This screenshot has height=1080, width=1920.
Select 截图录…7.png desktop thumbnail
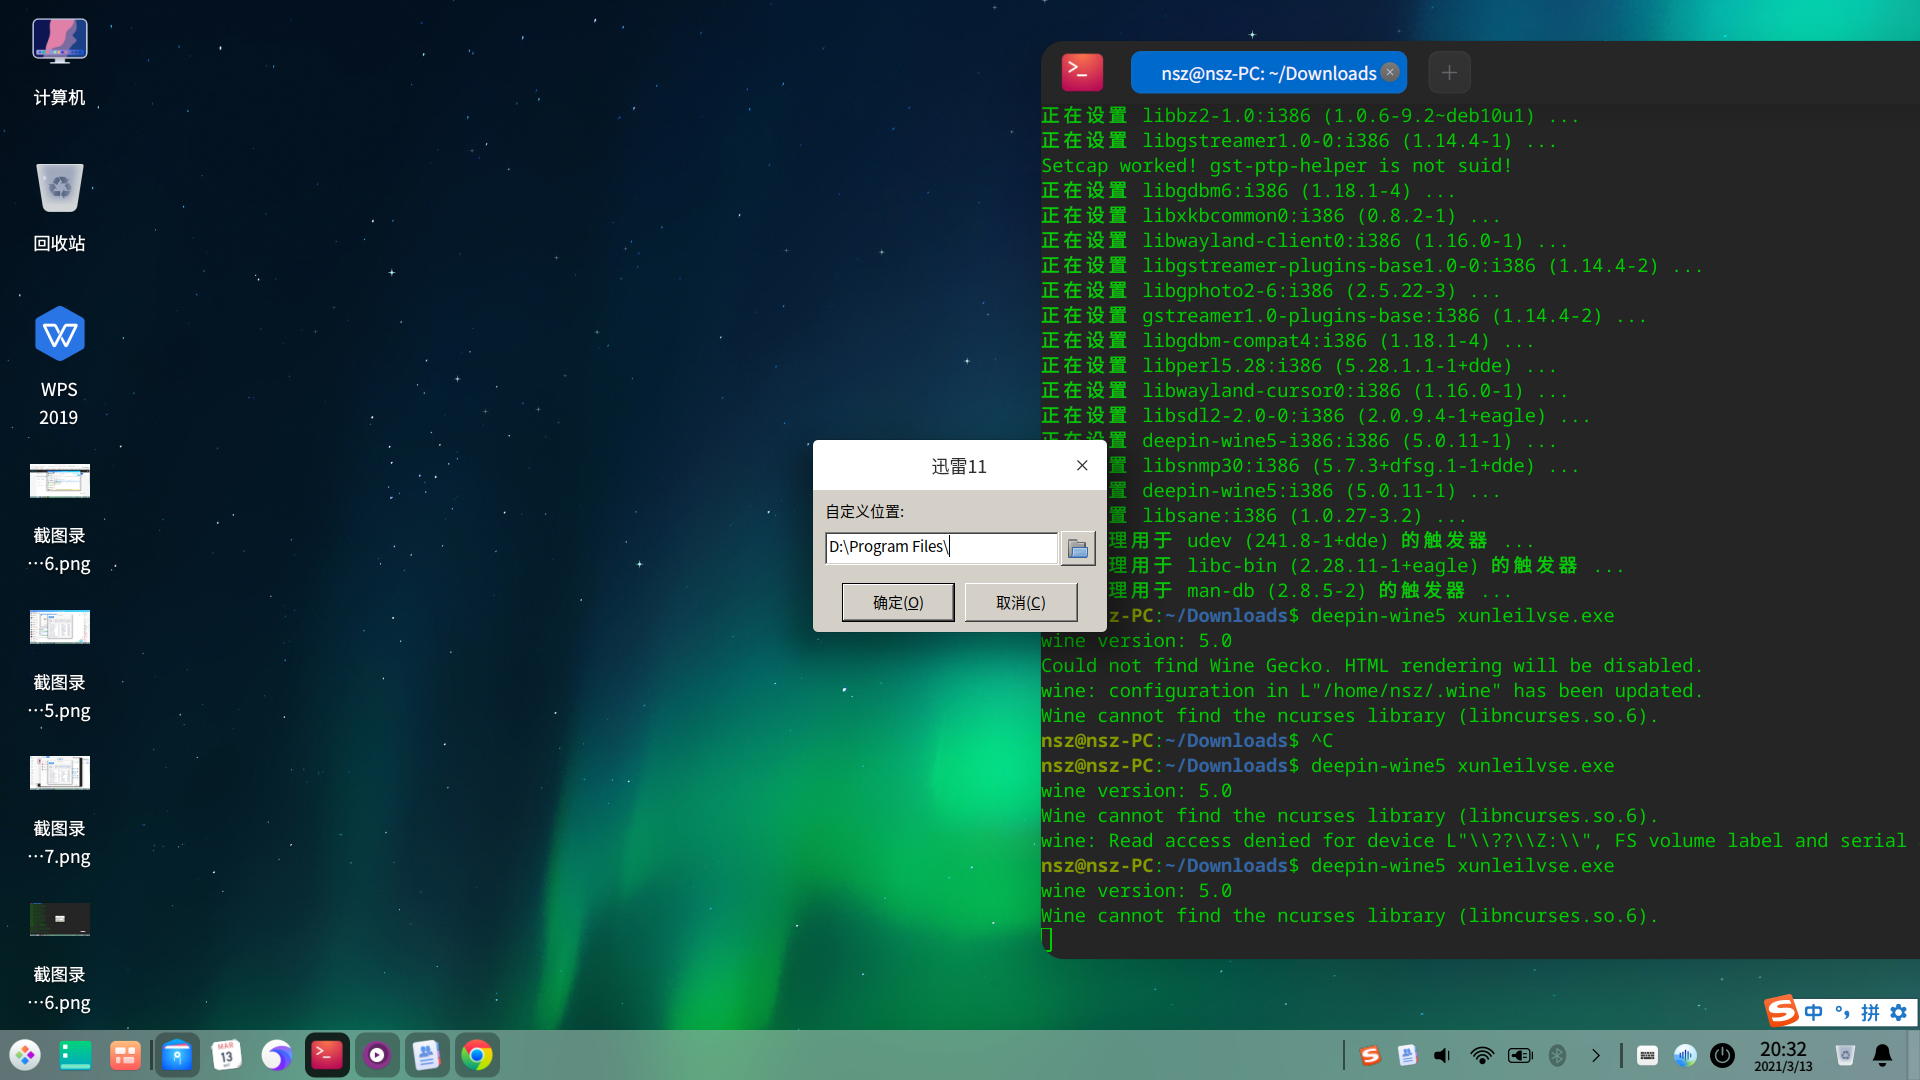(59, 773)
